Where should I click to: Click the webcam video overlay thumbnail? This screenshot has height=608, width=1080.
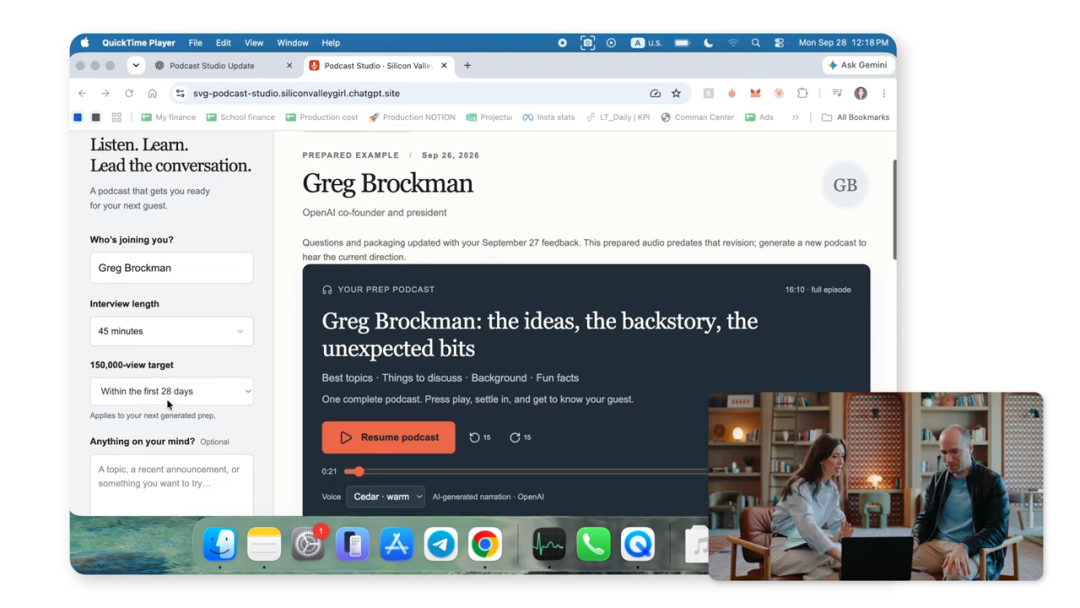click(x=875, y=486)
